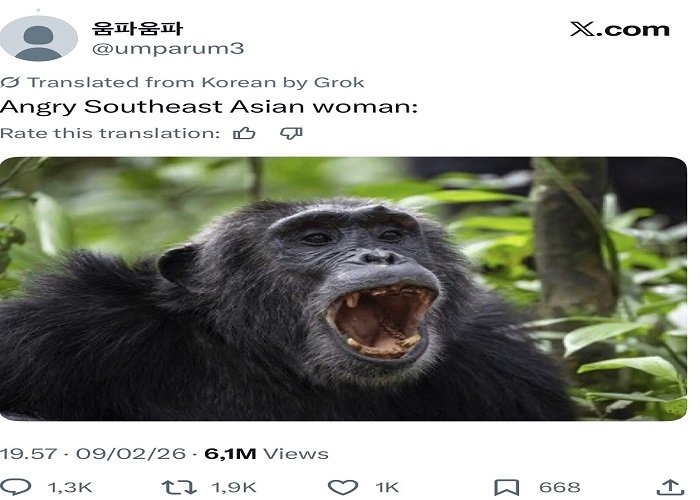Screen dimensions: 700x500
Task: Click the 09/02/26 post date
Action: [131, 454]
